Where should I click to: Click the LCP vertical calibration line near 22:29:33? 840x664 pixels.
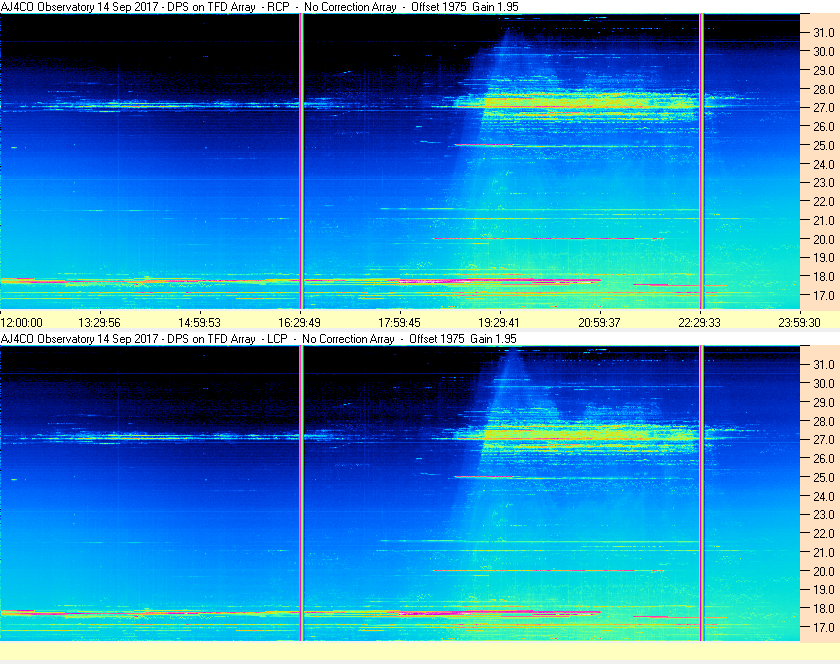click(701, 493)
